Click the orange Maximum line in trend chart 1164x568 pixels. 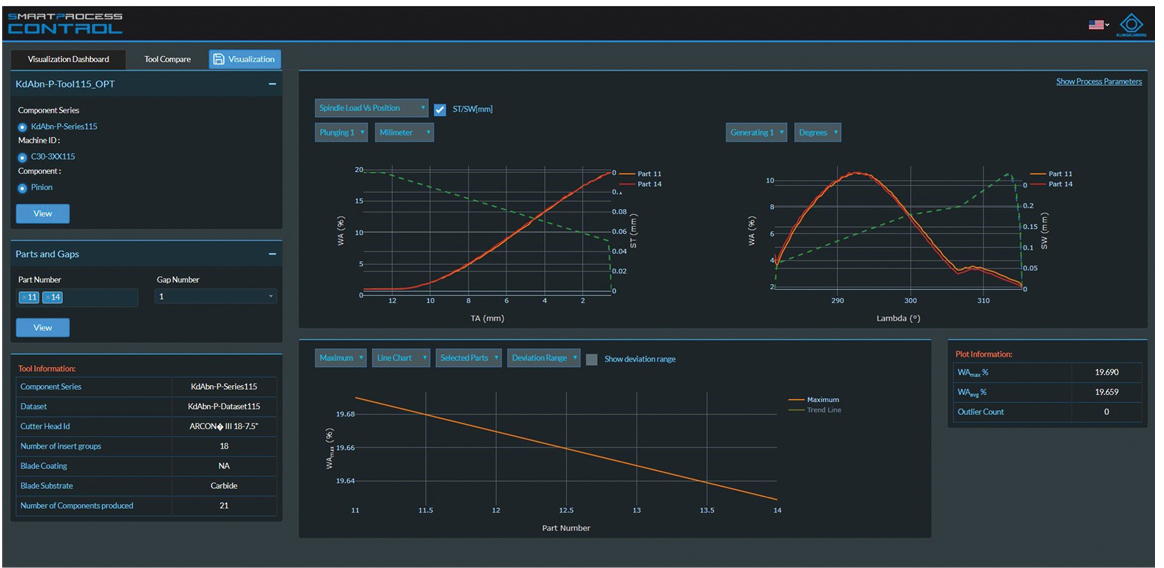[566, 448]
